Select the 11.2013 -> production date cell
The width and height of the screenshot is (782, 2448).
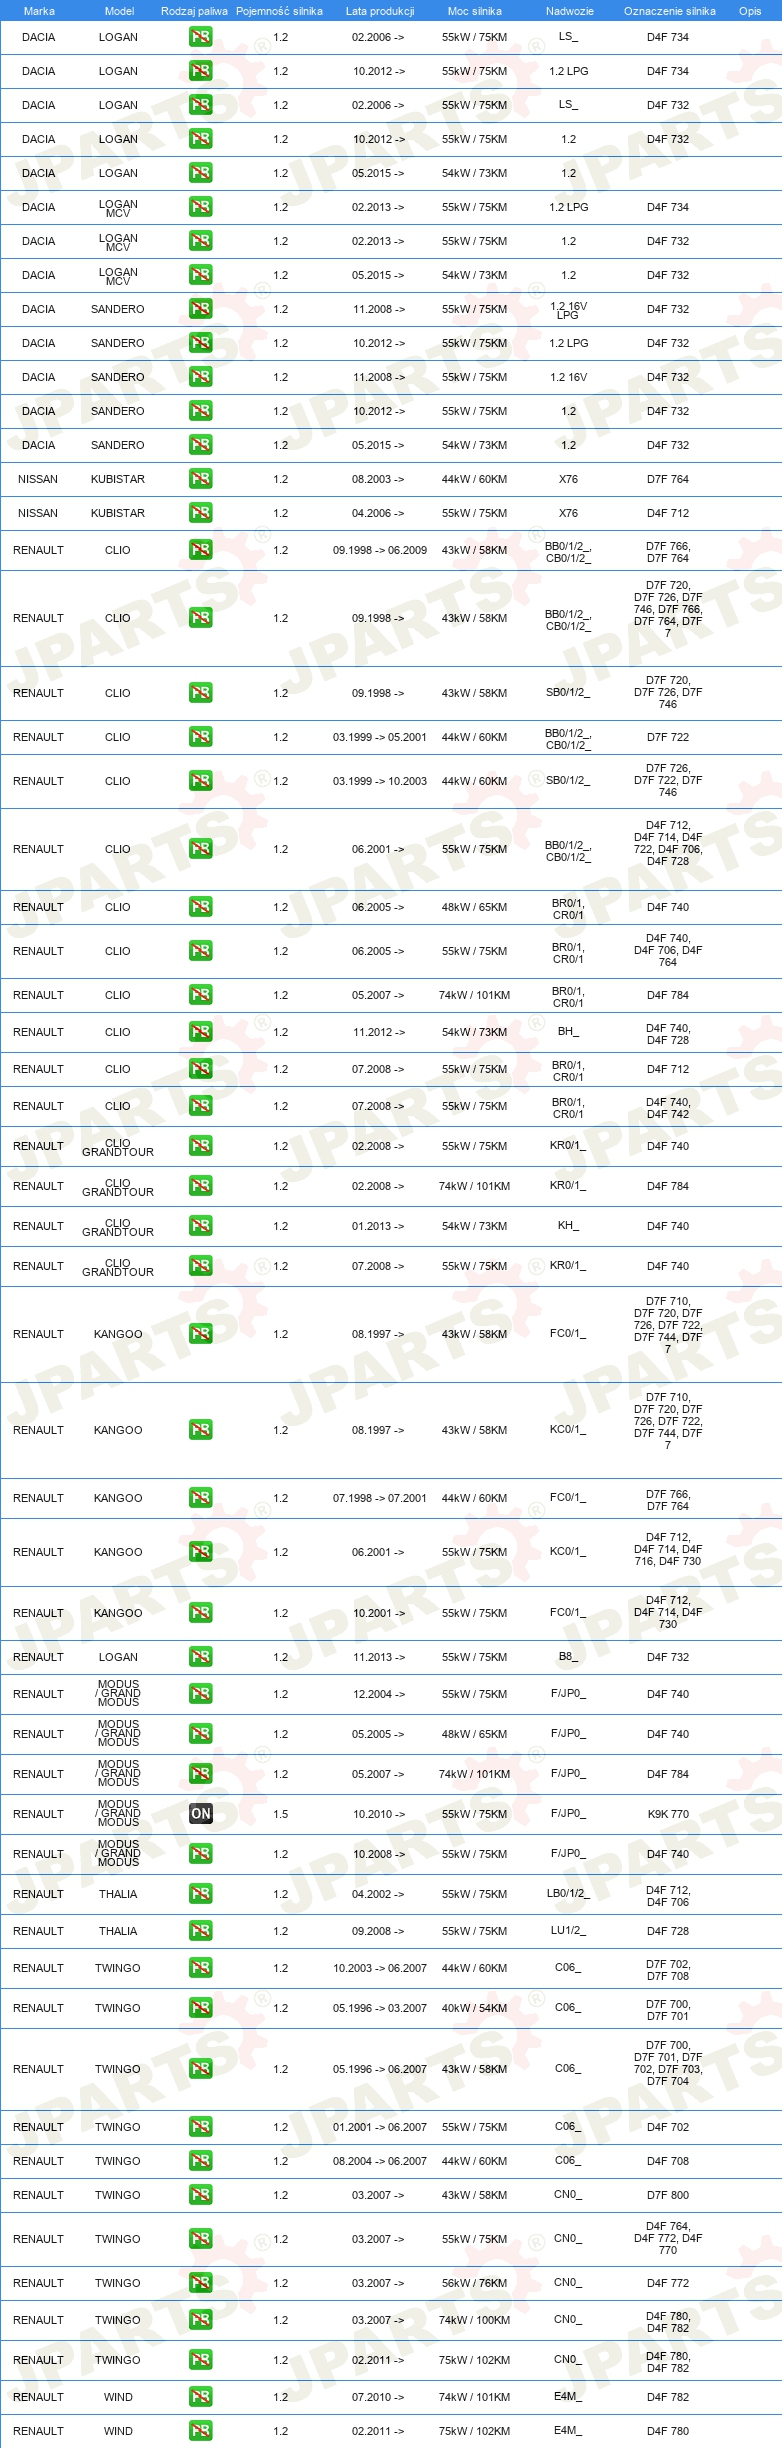(x=379, y=1656)
